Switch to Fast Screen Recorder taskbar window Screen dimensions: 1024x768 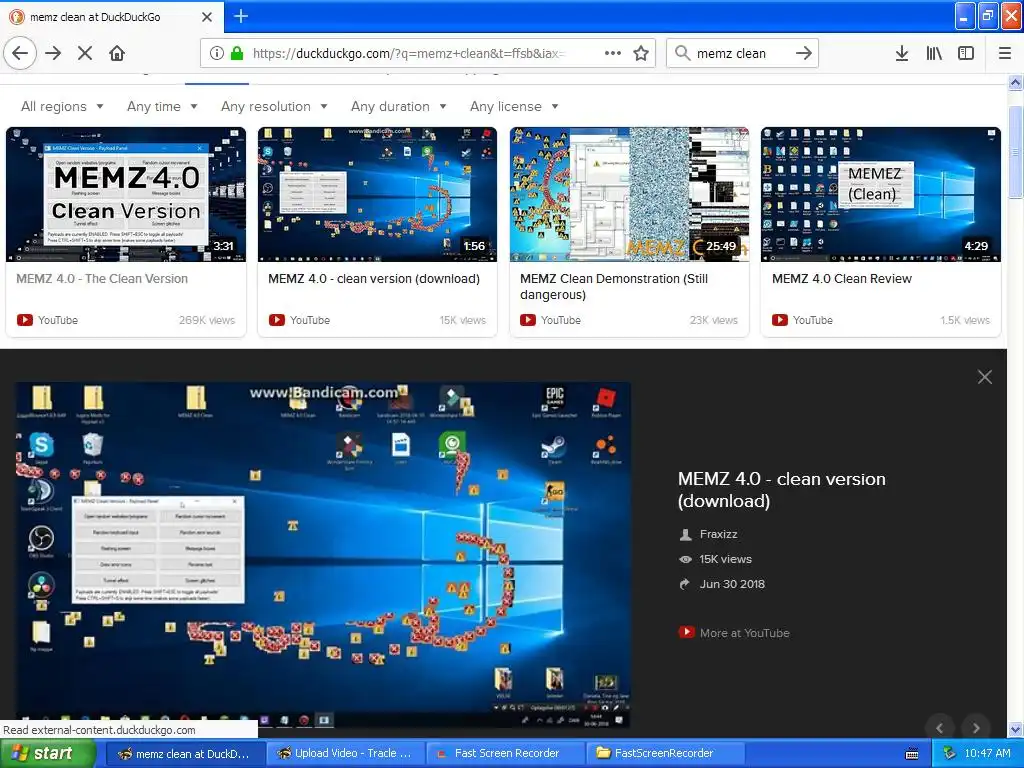[505, 754]
